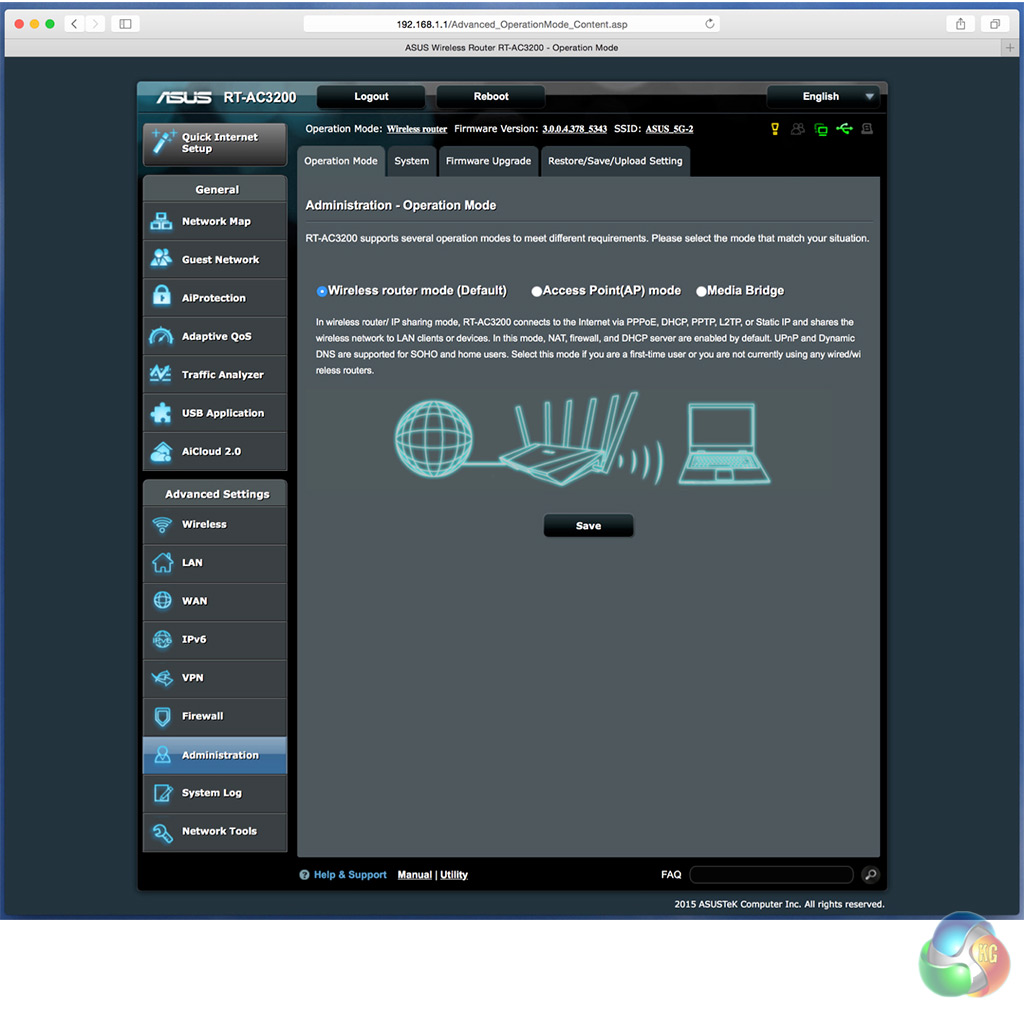
Task: Click the FAQ search magnifier button
Action: click(870, 874)
